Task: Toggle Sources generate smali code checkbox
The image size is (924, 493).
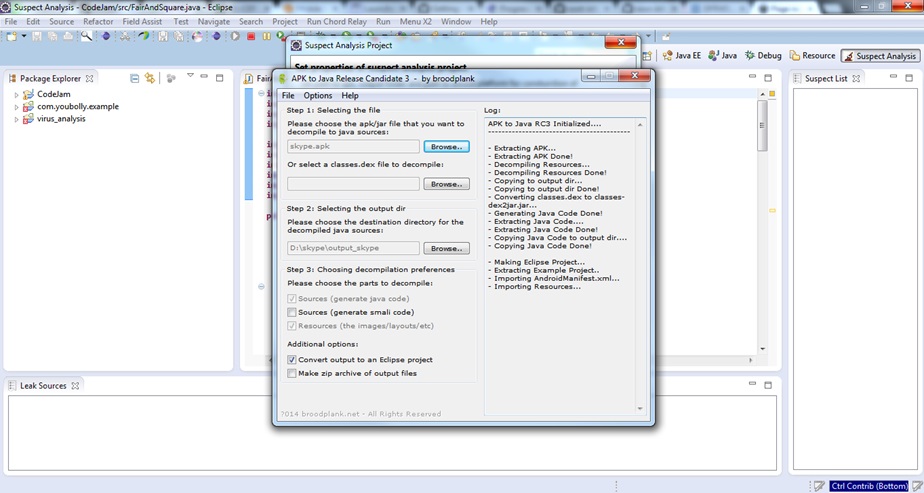Action: coord(292,312)
